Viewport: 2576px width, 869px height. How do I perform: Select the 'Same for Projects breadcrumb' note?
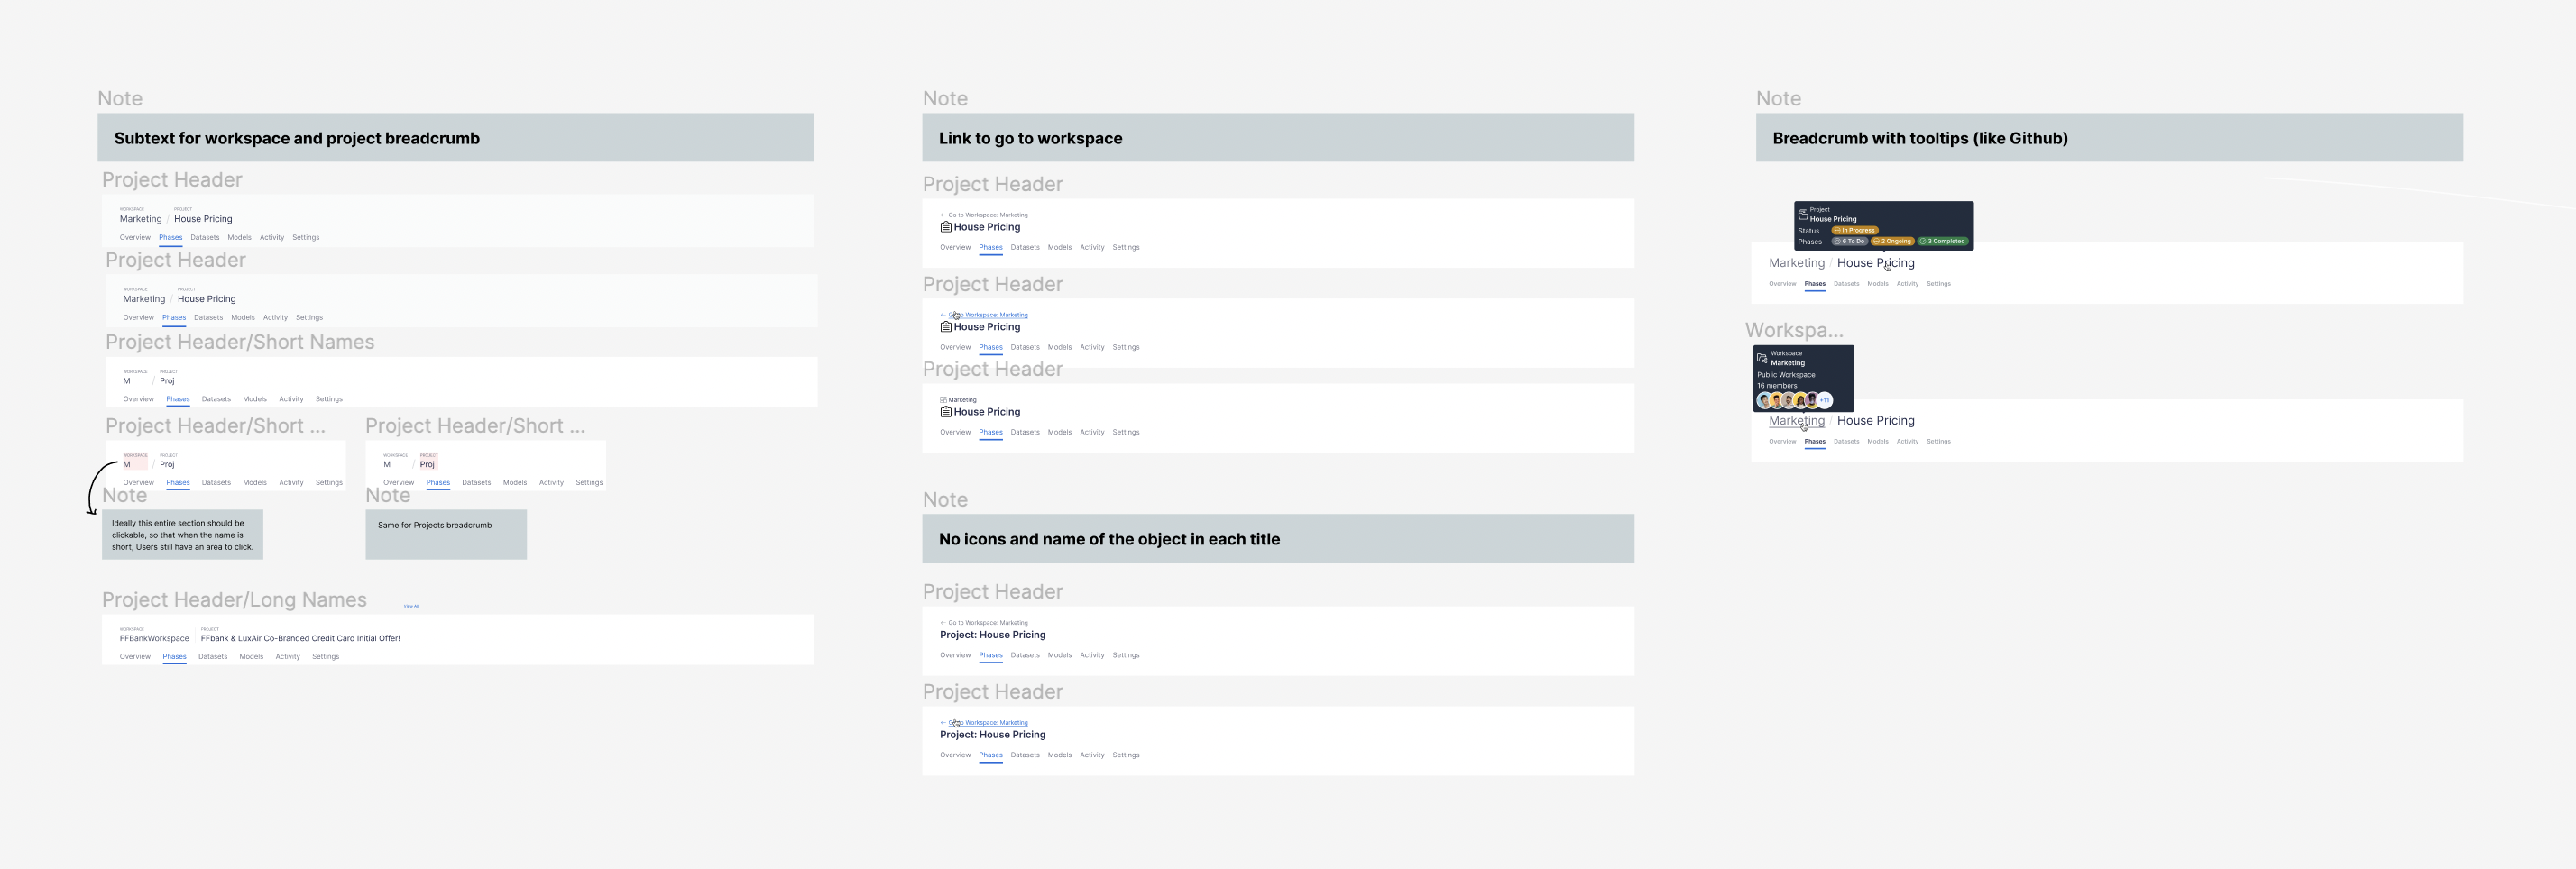click(x=446, y=534)
